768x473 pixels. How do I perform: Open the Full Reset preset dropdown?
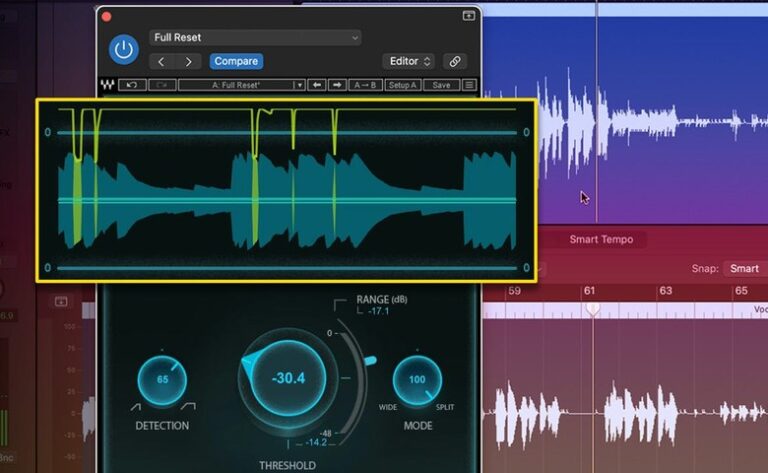point(255,37)
